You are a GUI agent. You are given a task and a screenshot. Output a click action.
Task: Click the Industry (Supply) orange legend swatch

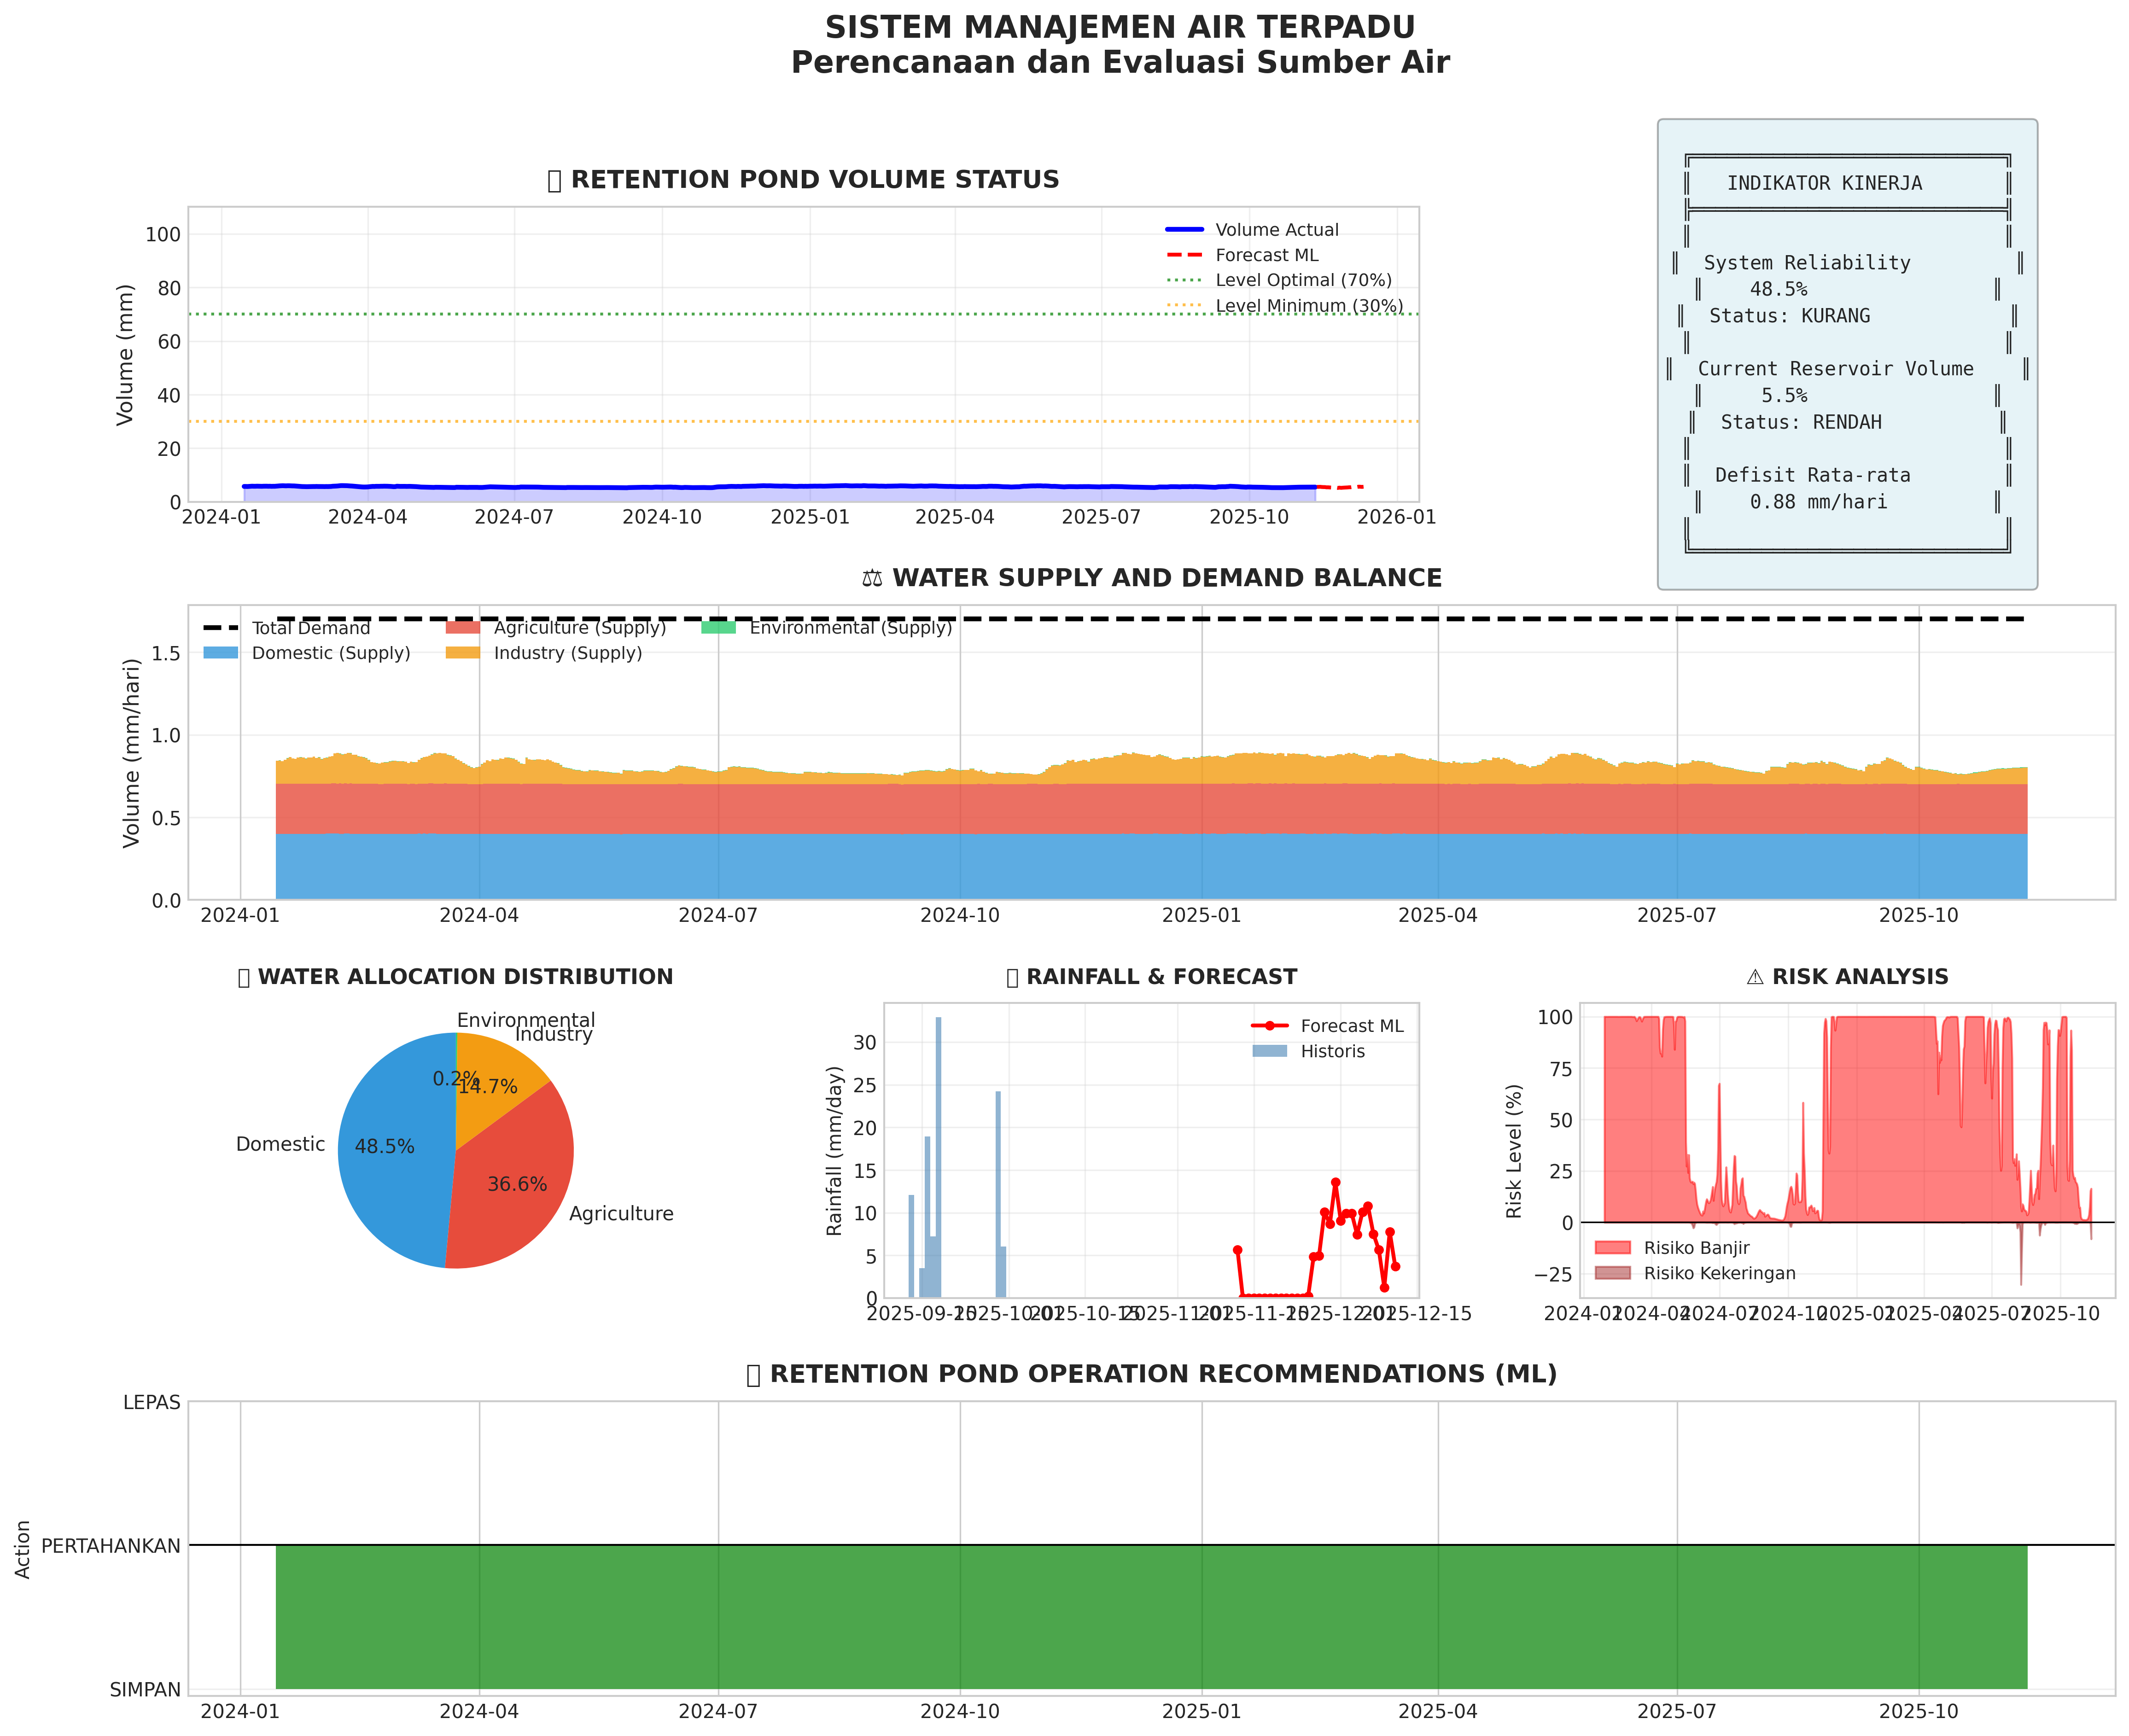coord(463,653)
